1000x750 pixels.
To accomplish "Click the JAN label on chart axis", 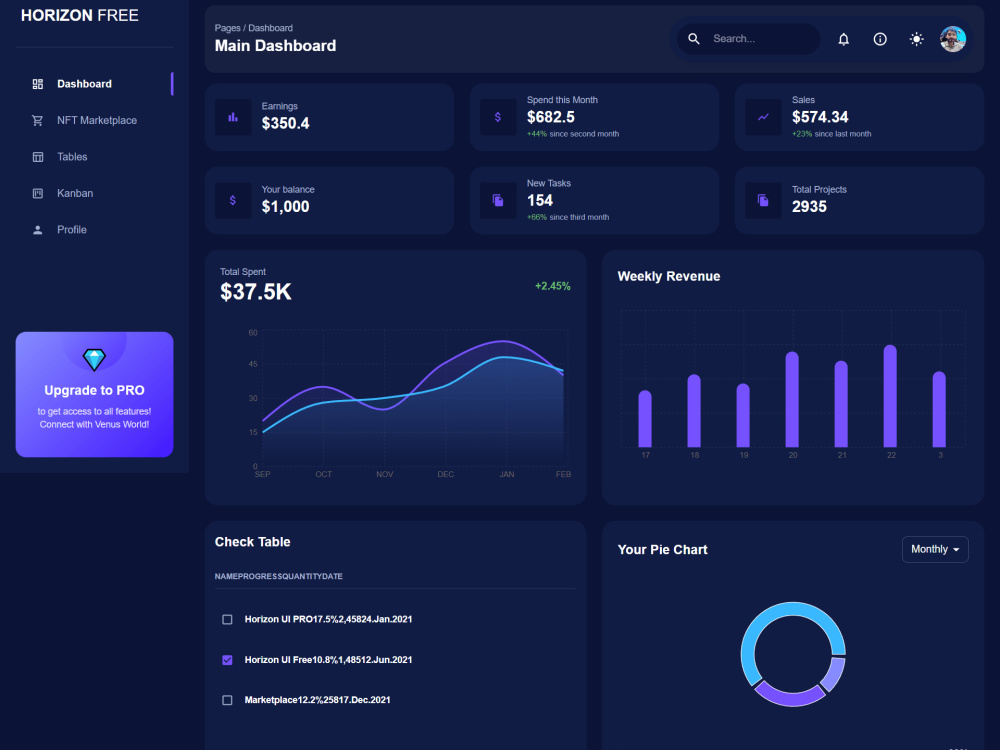I will 507,474.
